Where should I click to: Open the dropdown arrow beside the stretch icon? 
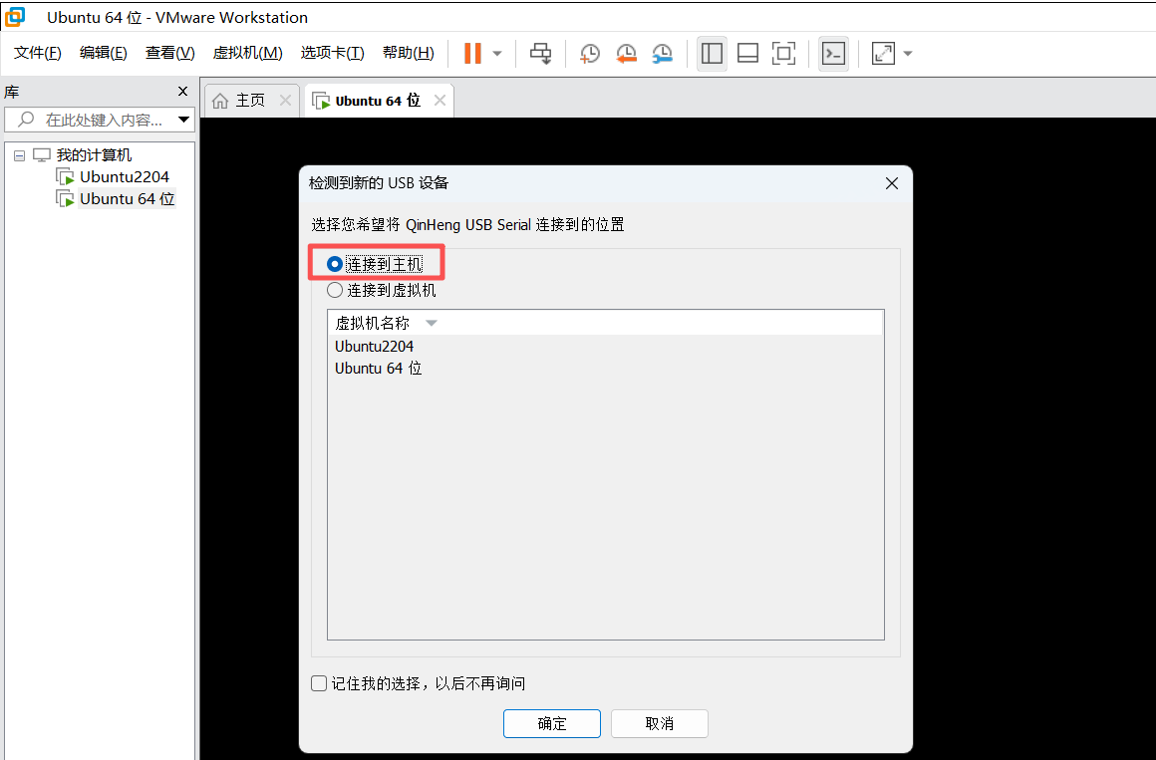pos(908,53)
